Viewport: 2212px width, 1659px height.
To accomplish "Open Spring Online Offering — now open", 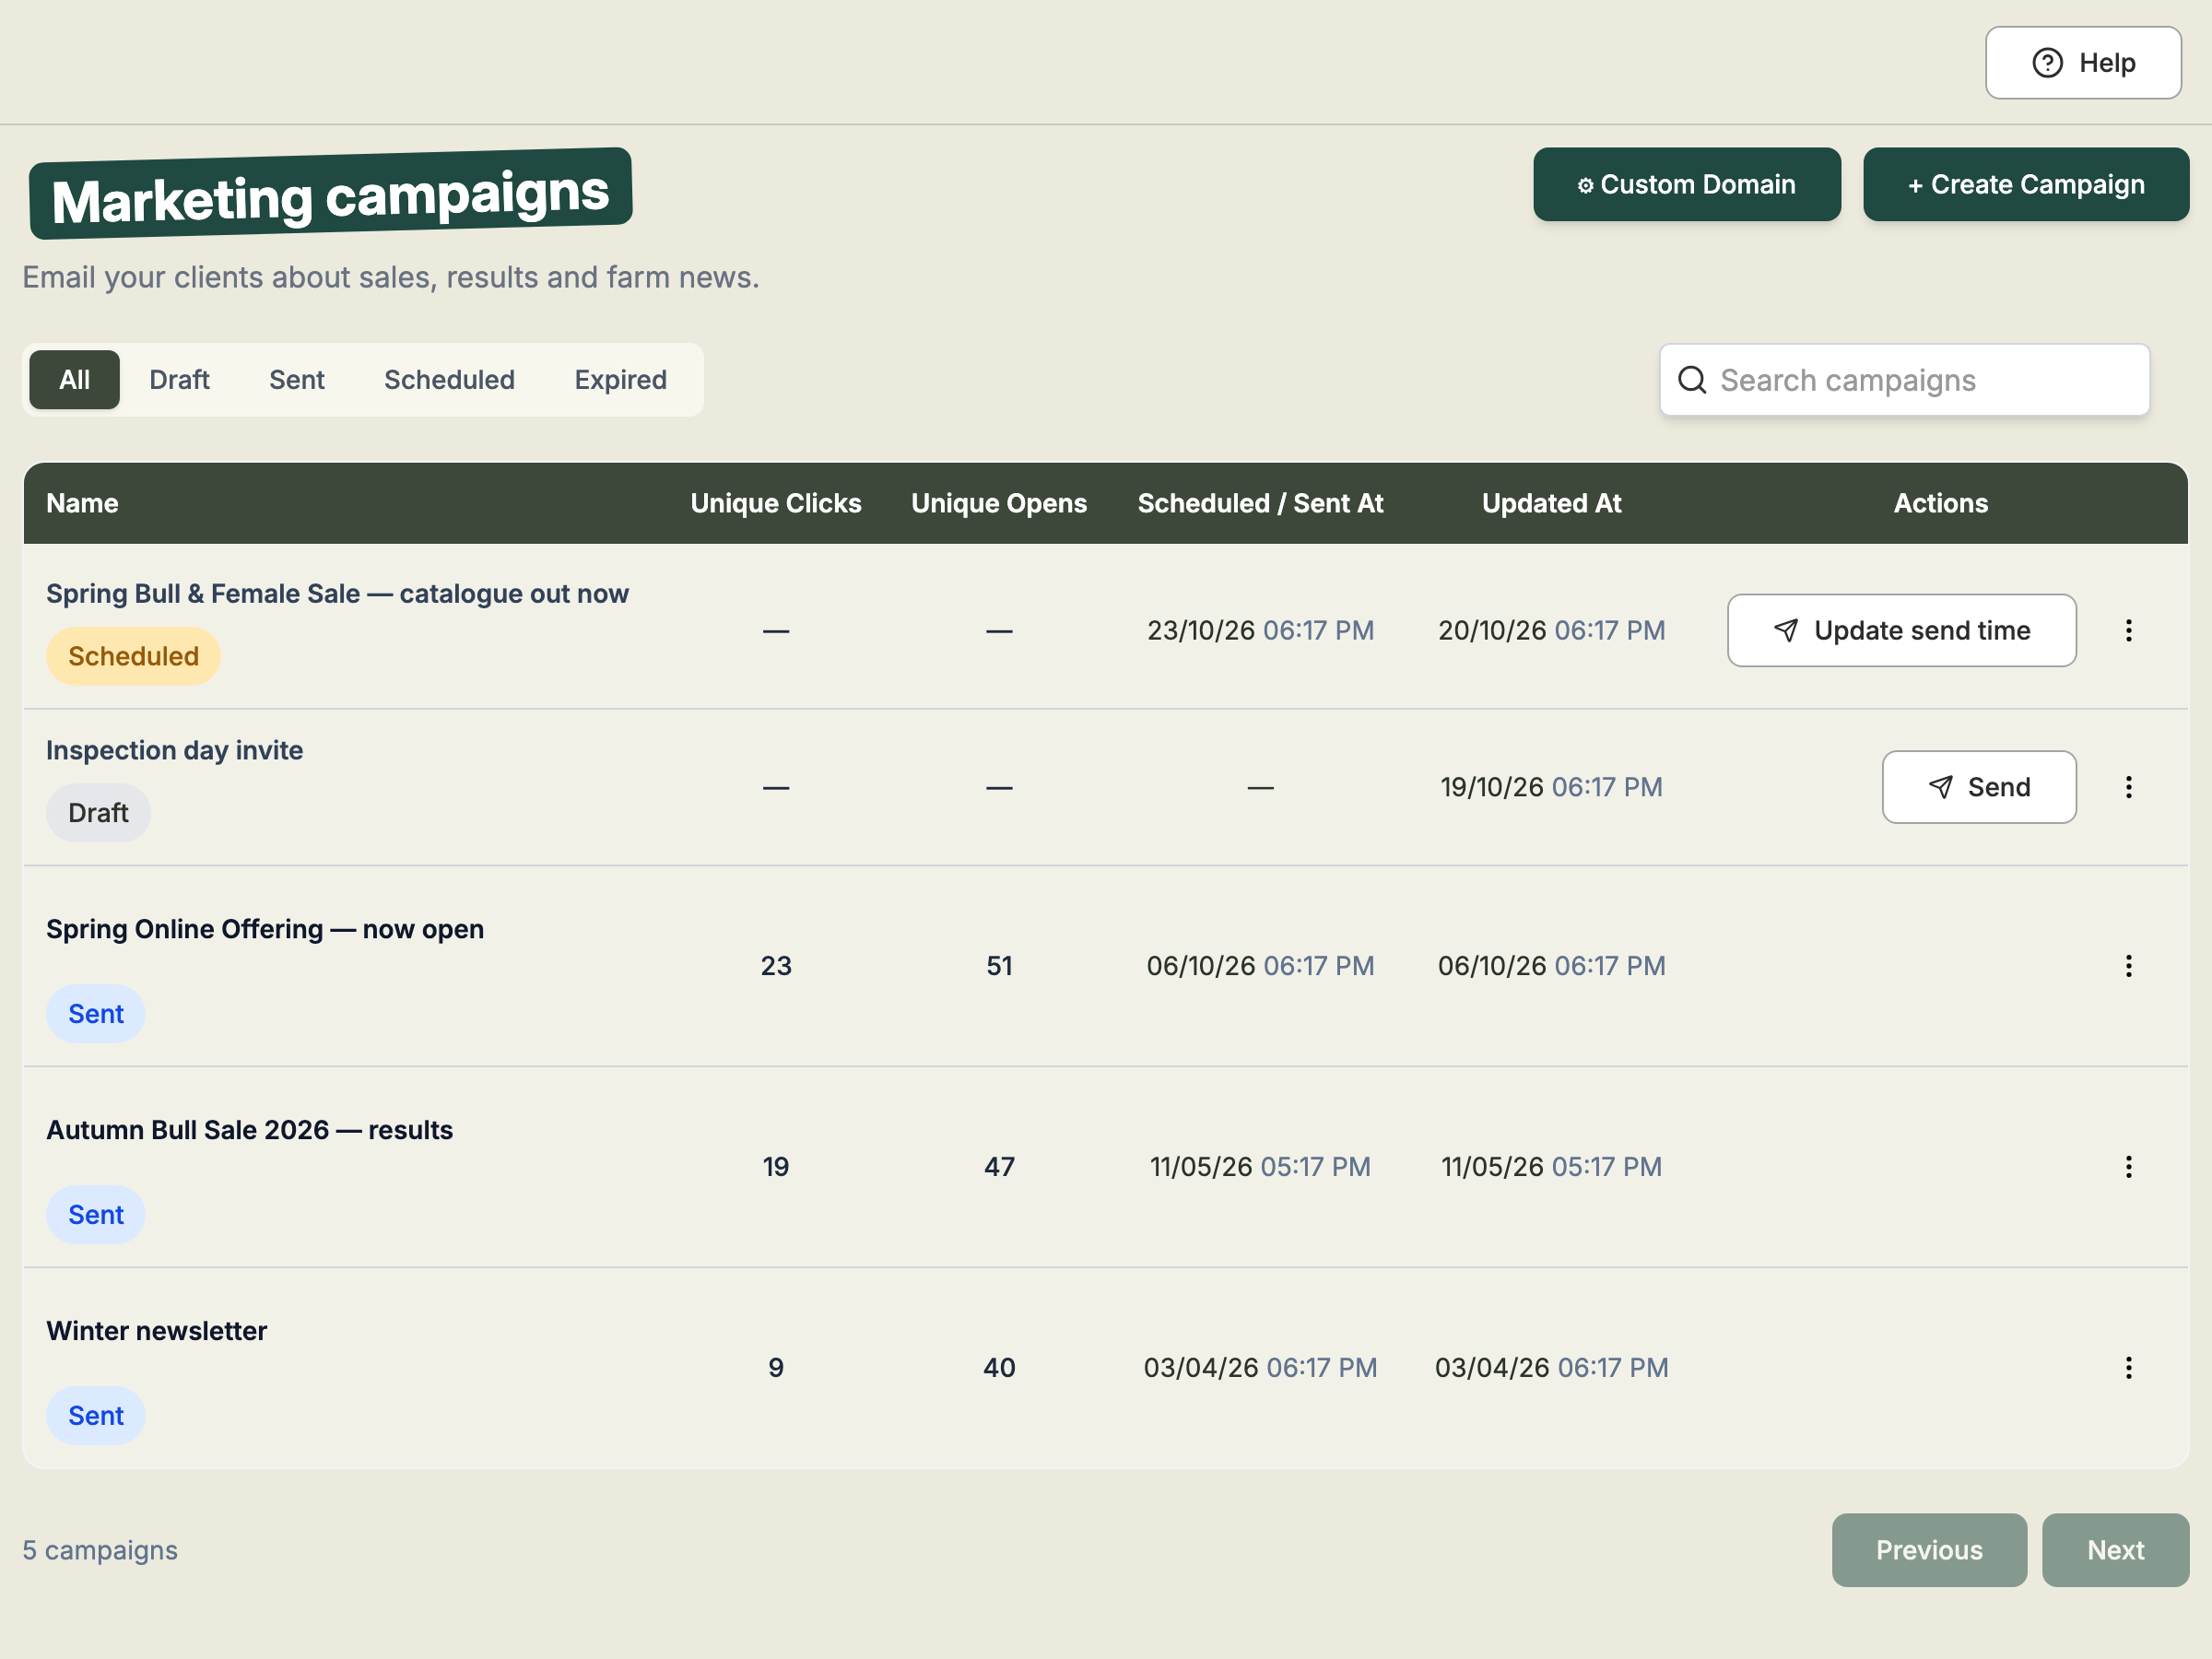I will (x=265, y=930).
